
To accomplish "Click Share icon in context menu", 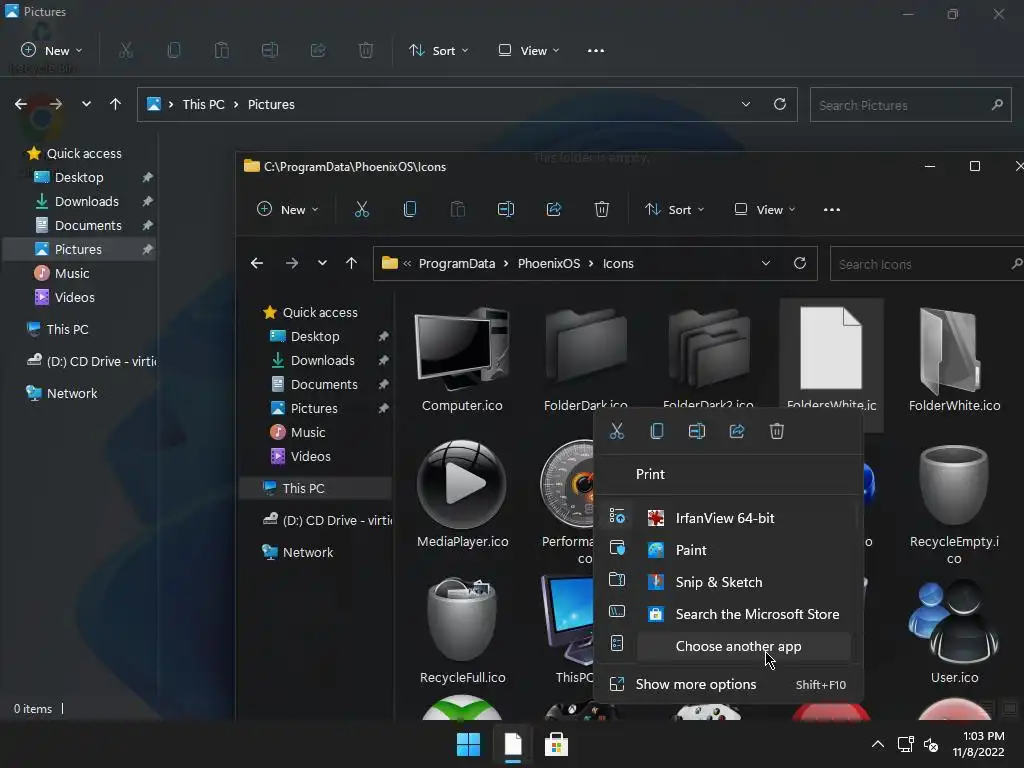I will pos(737,431).
